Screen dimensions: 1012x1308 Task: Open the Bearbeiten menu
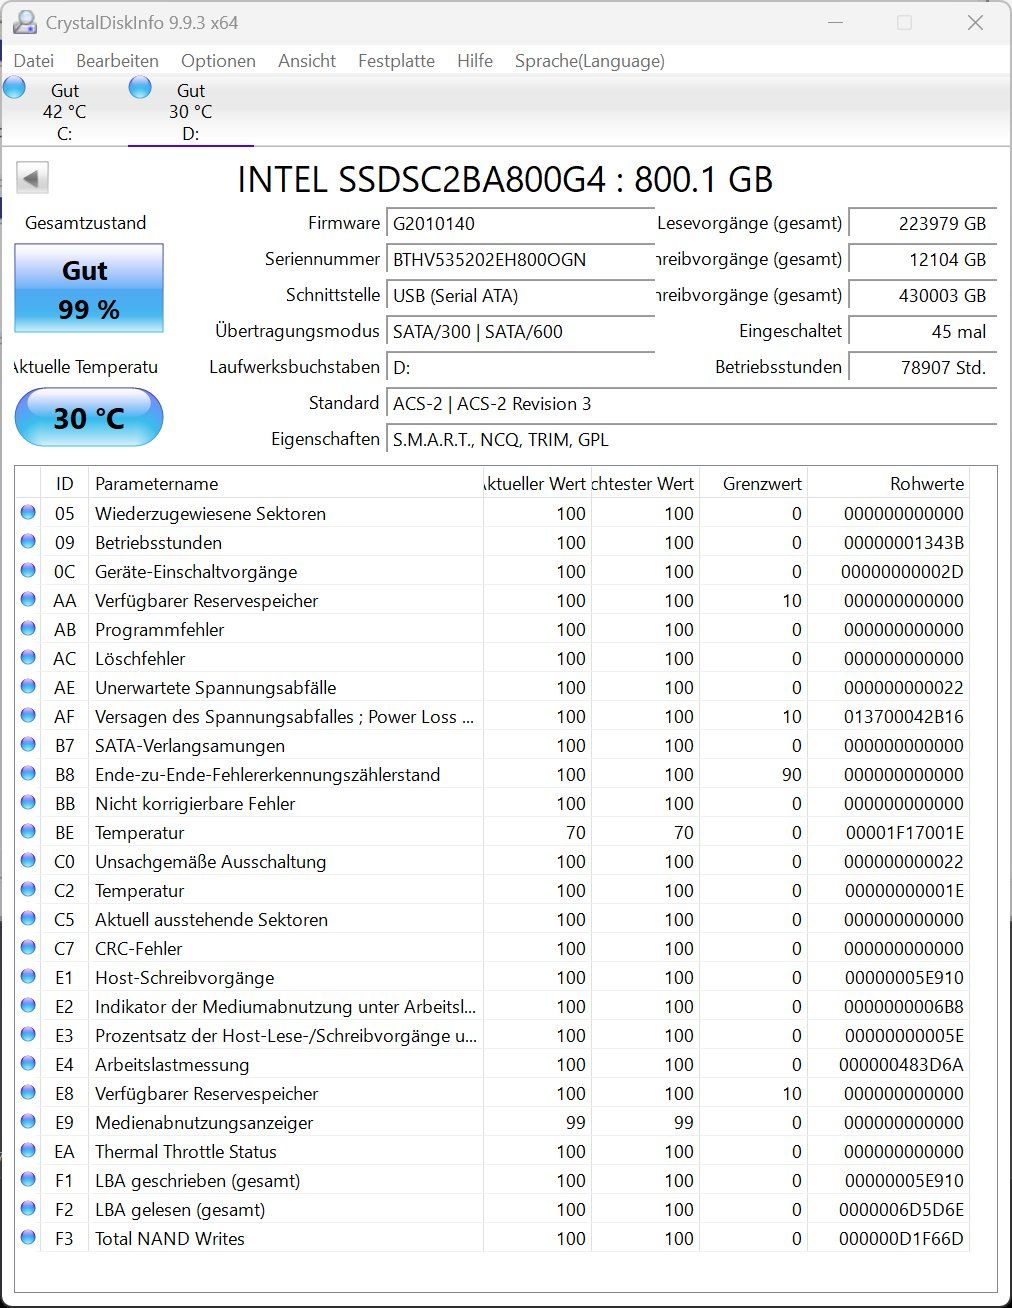point(117,61)
